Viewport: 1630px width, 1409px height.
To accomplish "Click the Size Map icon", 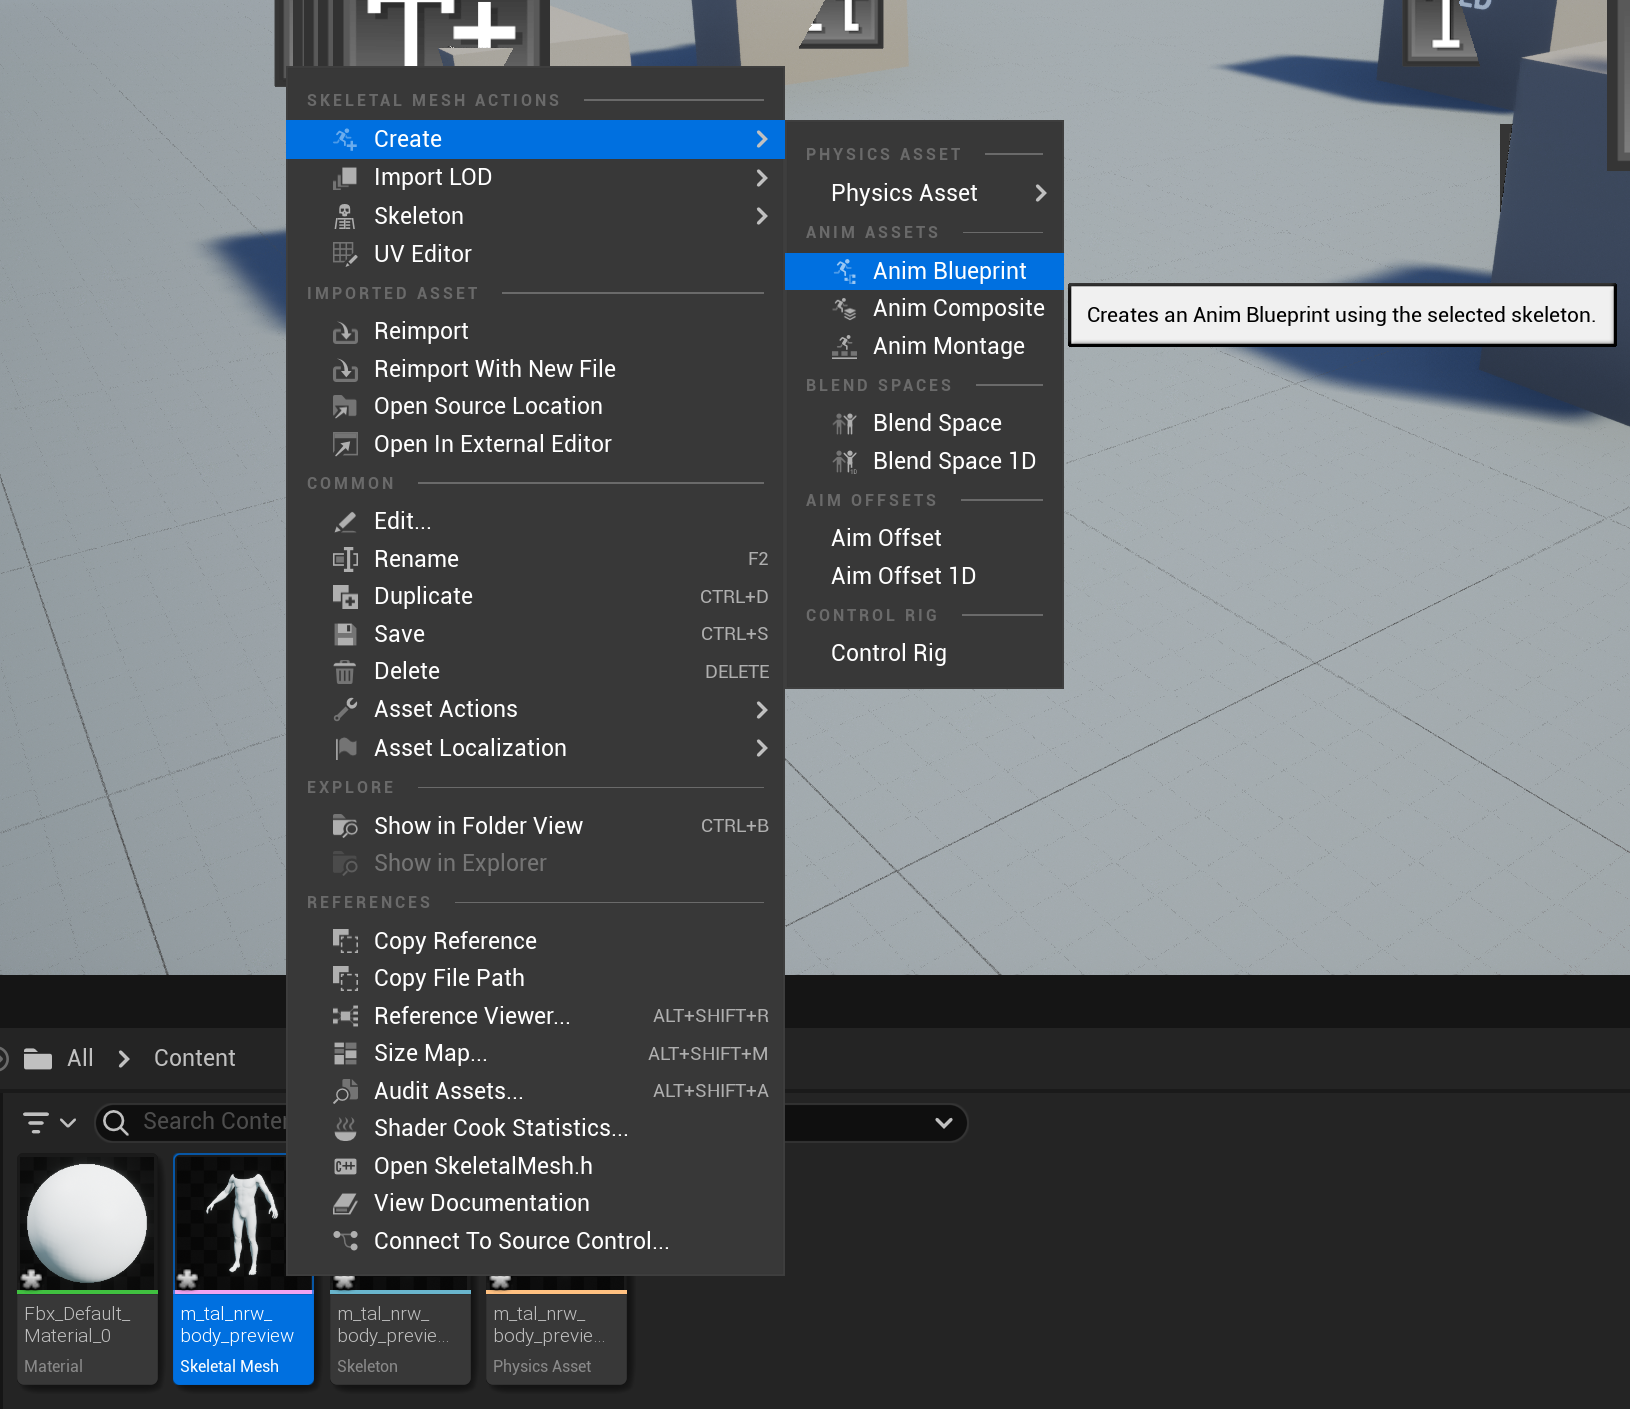I will [x=344, y=1054].
